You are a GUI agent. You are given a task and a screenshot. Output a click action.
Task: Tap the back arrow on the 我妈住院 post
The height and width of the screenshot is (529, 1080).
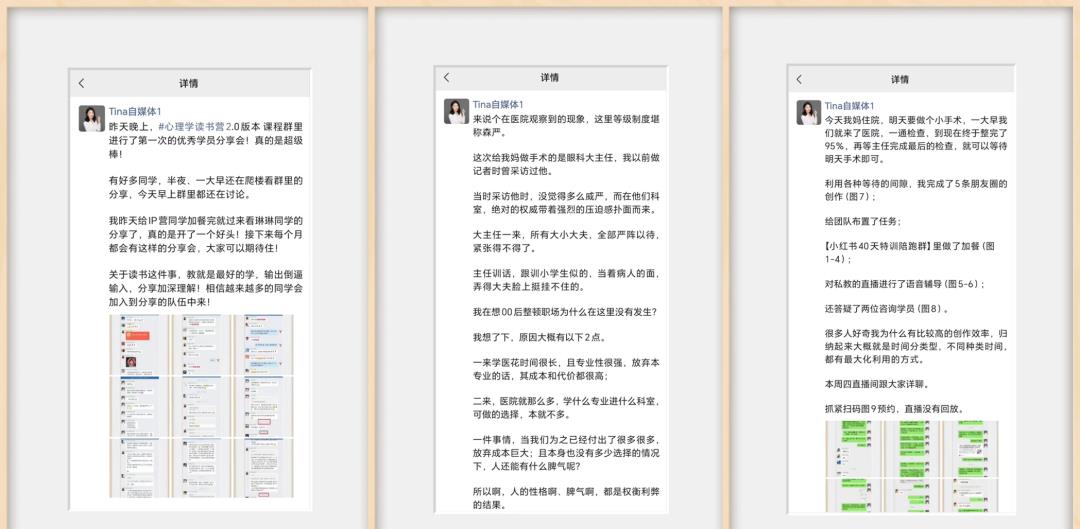(799, 79)
